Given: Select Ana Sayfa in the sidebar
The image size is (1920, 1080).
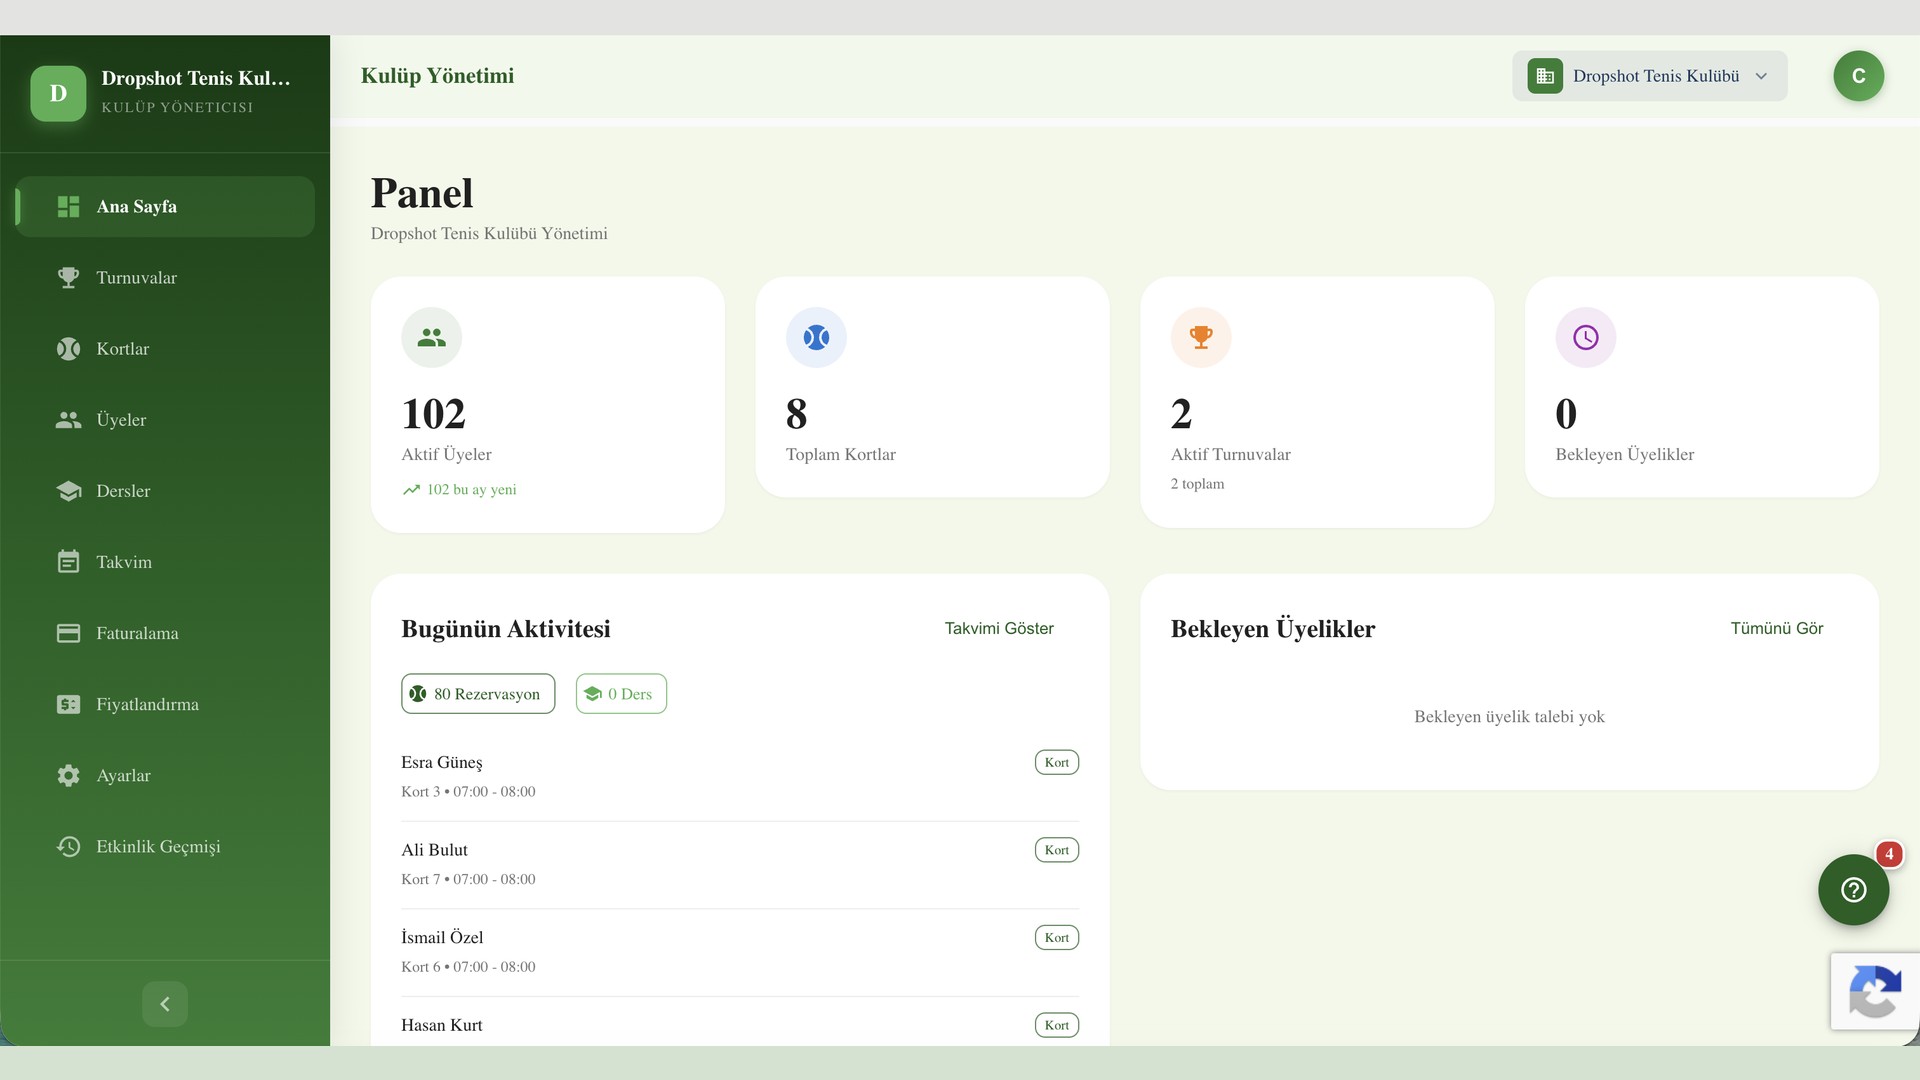Looking at the screenshot, I should tap(165, 207).
